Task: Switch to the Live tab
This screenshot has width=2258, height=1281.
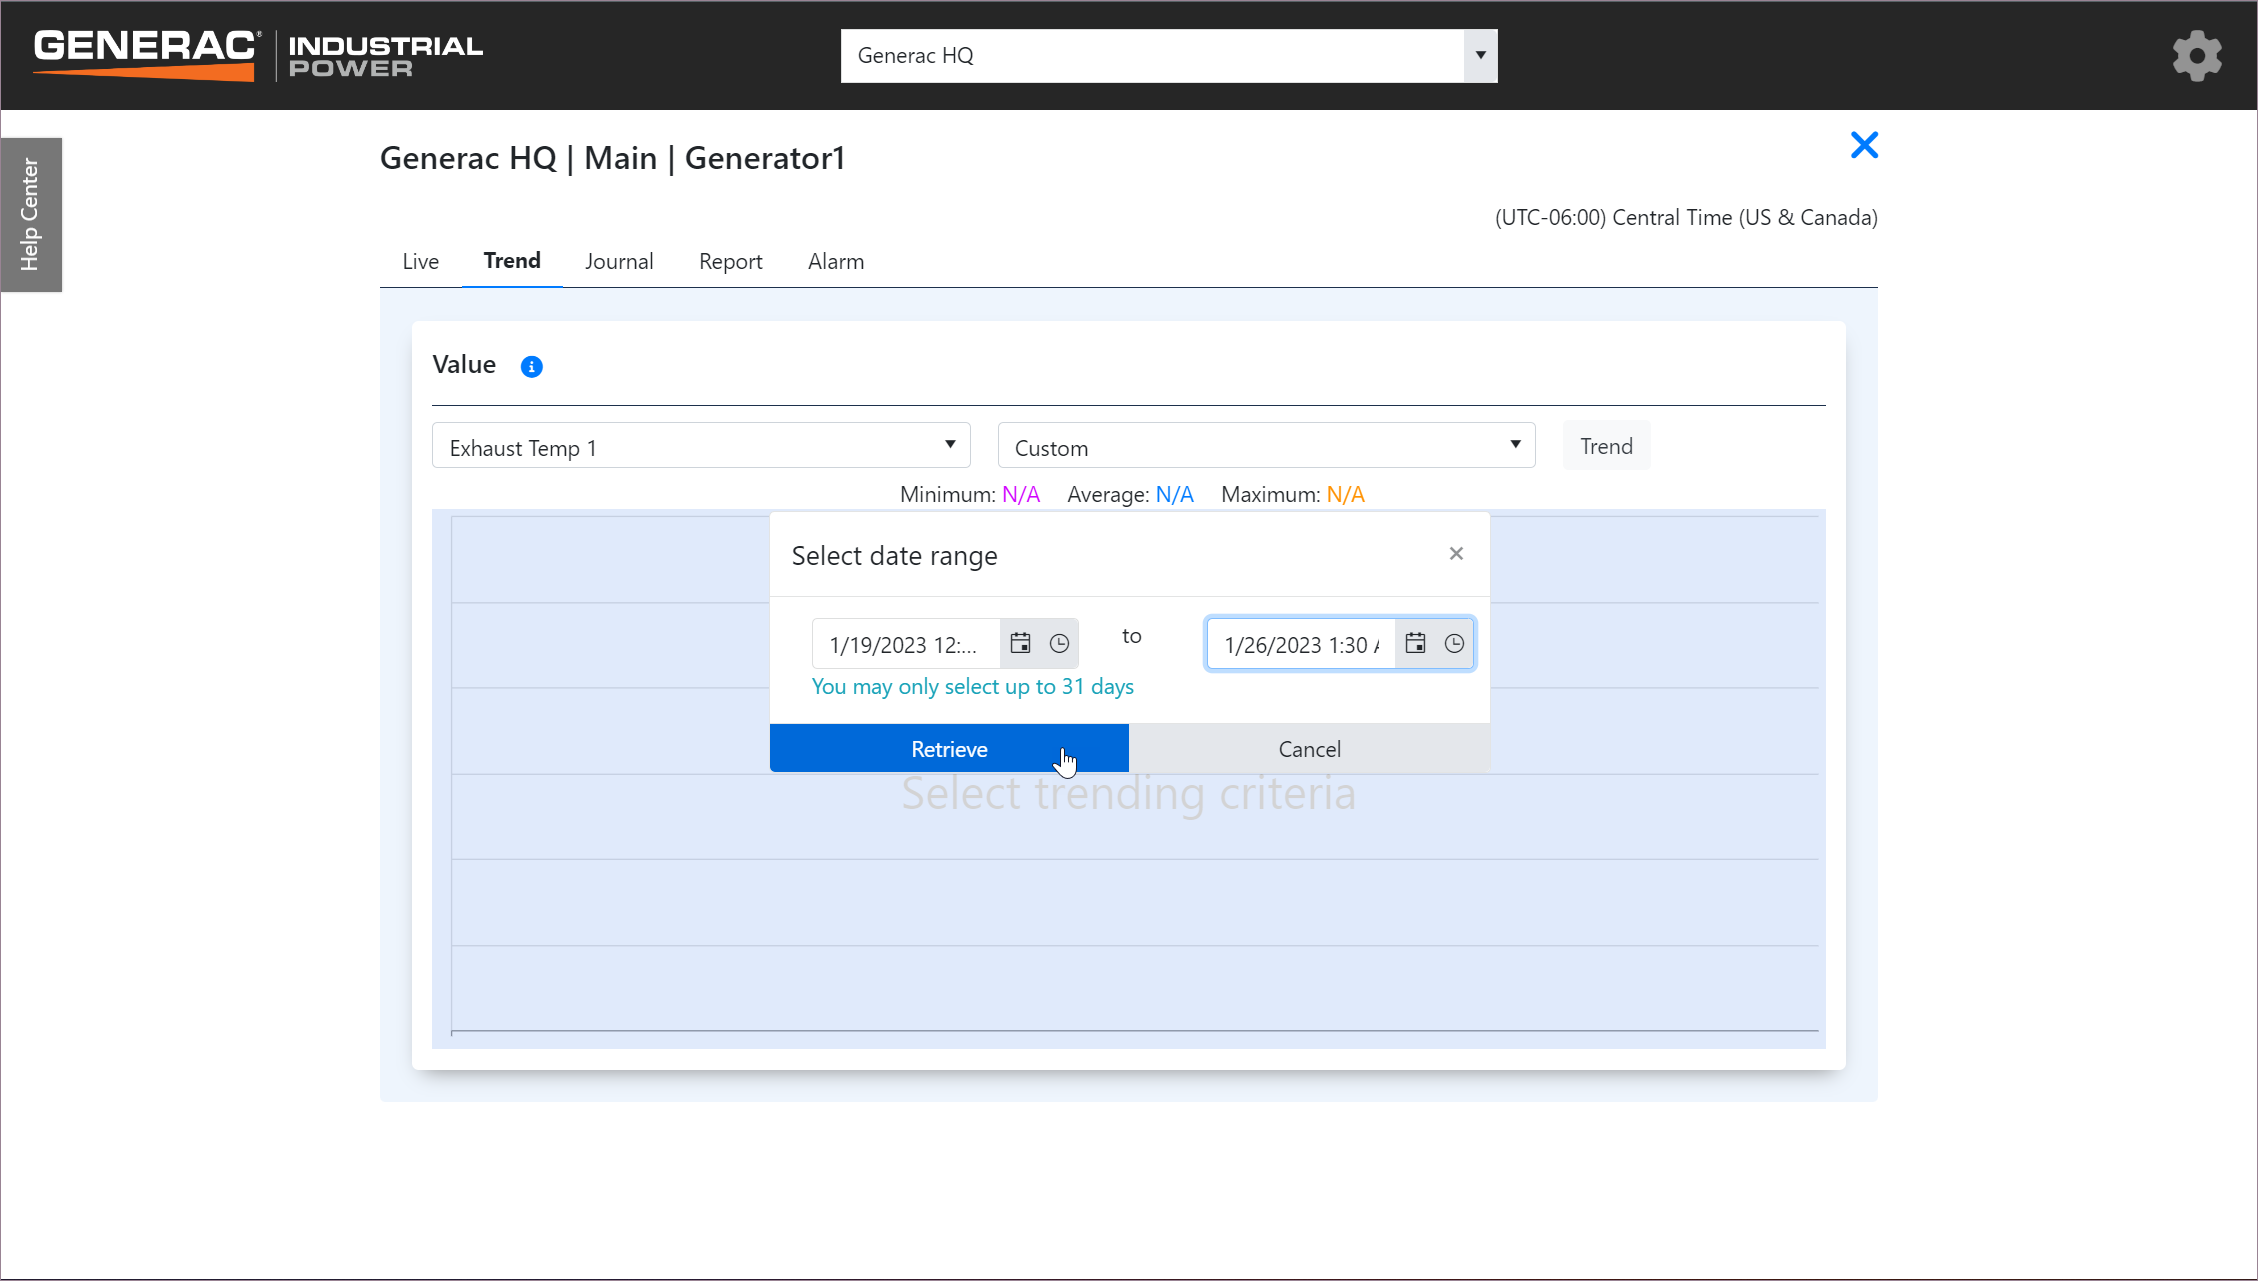Action: pos(420,262)
